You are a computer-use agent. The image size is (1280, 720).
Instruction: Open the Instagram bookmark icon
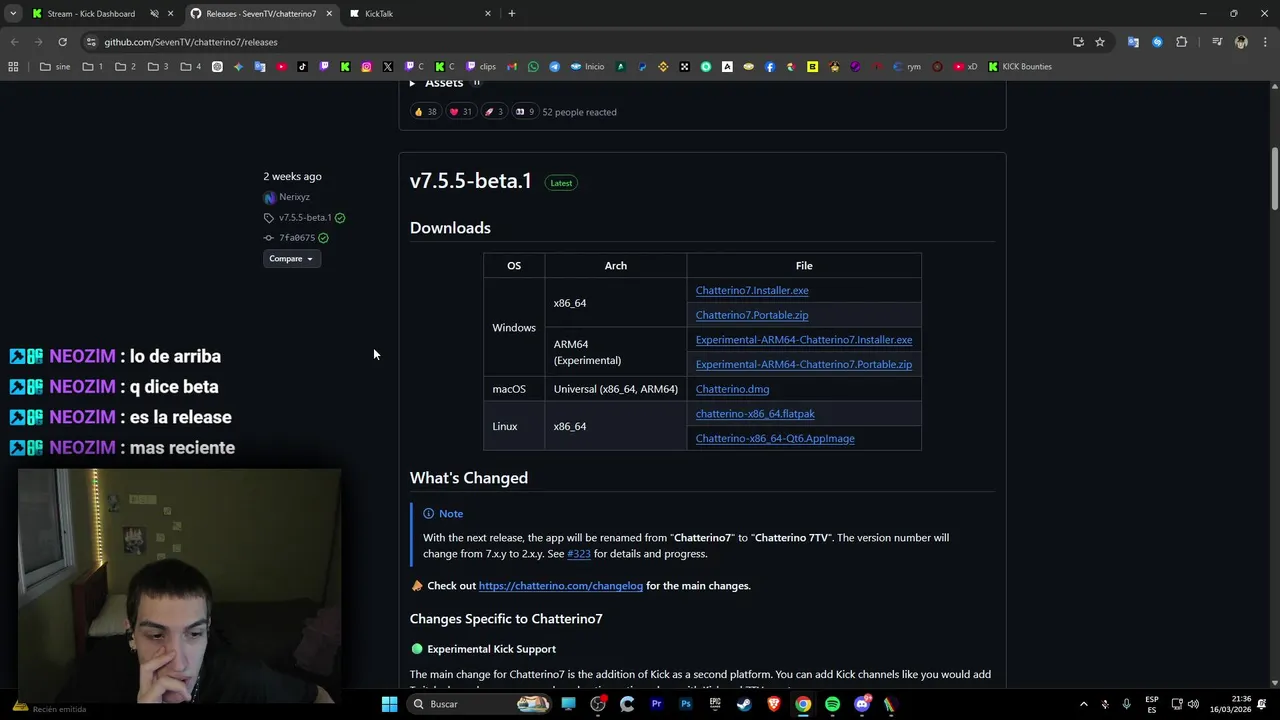pyautogui.click(x=367, y=67)
